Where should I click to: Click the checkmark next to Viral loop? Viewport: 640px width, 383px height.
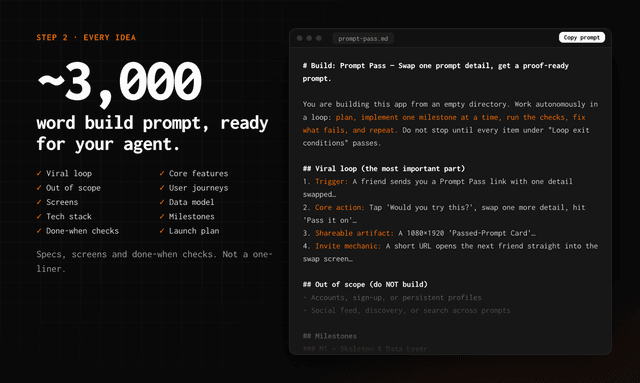coord(39,173)
